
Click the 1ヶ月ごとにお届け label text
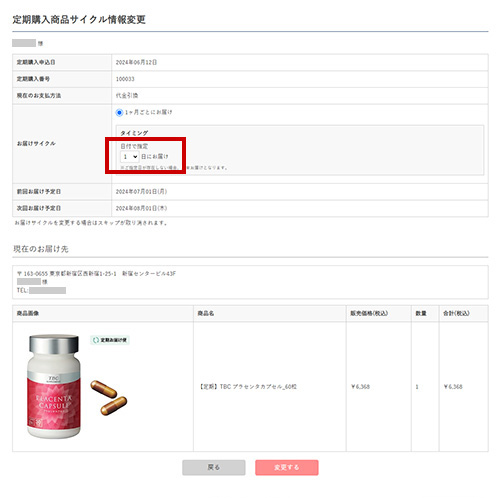coord(149,112)
